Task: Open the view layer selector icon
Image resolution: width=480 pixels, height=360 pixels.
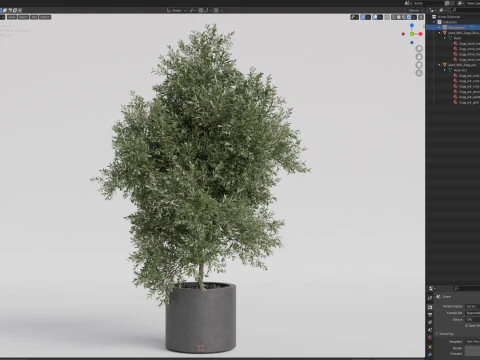Action: [461, 3]
